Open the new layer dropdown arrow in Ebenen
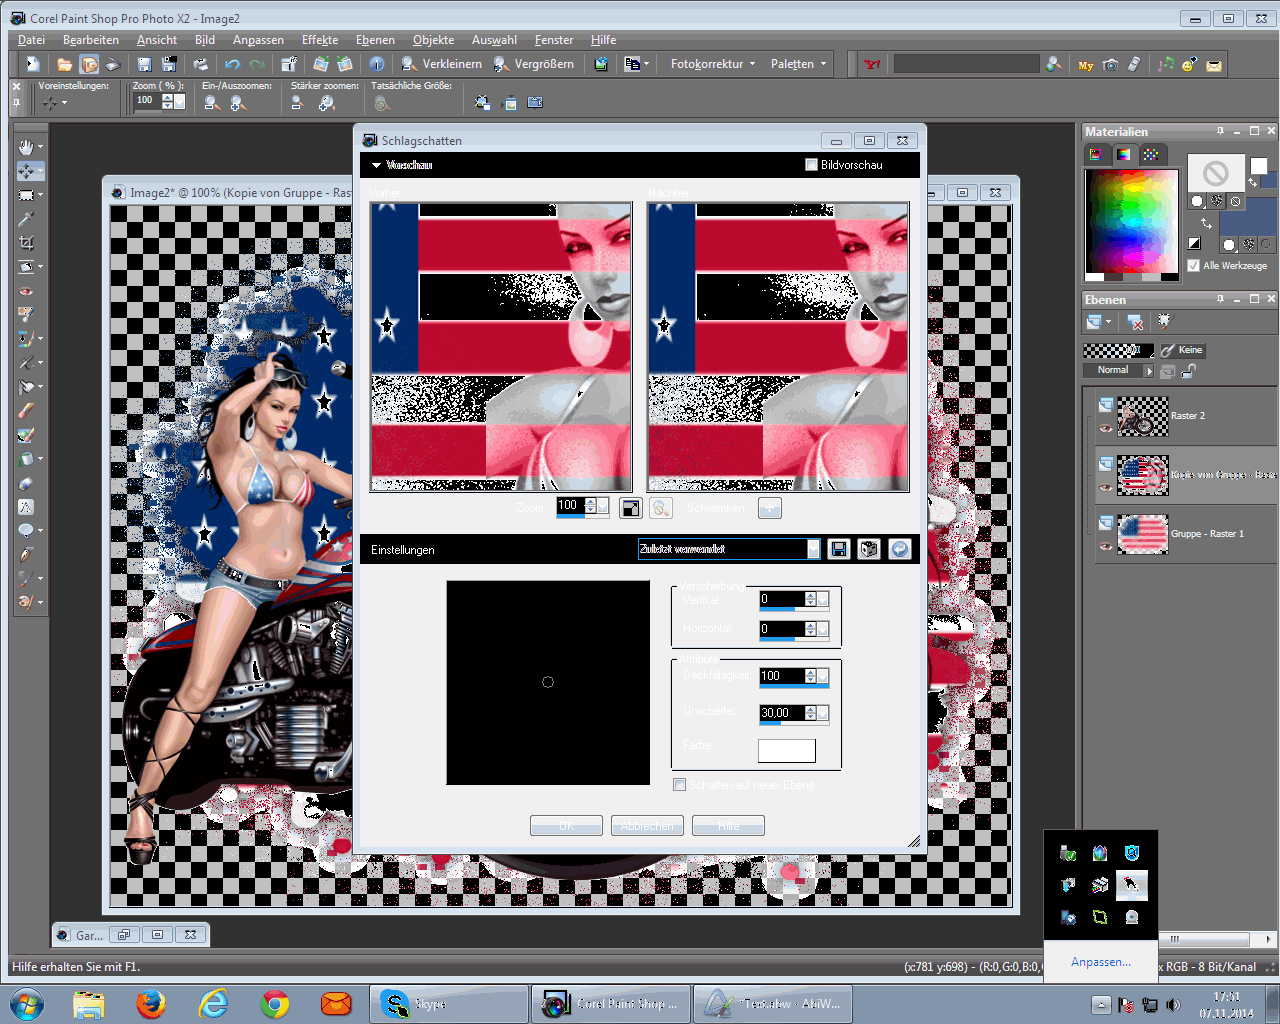Image resolution: width=1280 pixels, height=1024 pixels. pyautogui.click(x=1108, y=322)
